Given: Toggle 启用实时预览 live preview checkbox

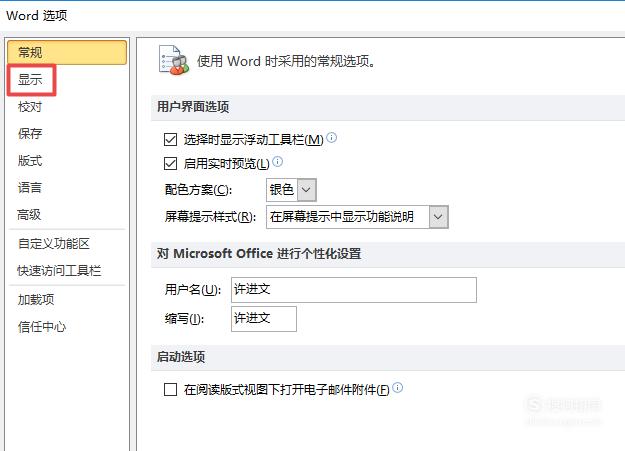Looking at the screenshot, I should coord(170,163).
